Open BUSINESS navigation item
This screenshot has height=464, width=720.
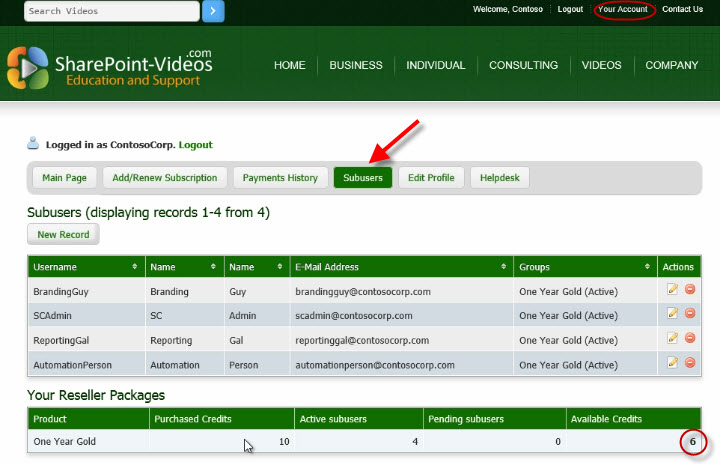pyautogui.click(x=356, y=65)
